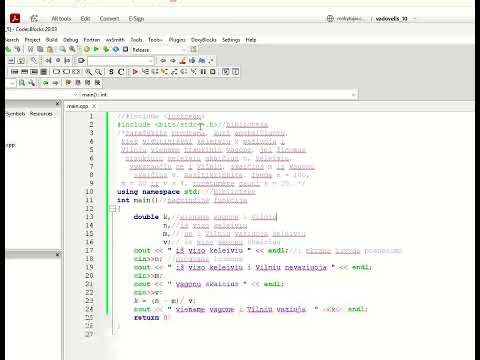
Task: Click the Stop debugger square icon
Action: tap(213, 72)
